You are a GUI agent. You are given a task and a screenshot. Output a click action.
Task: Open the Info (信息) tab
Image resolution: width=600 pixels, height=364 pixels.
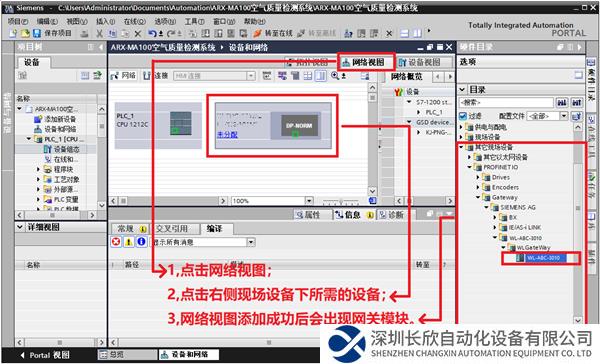(x=353, y=215)
